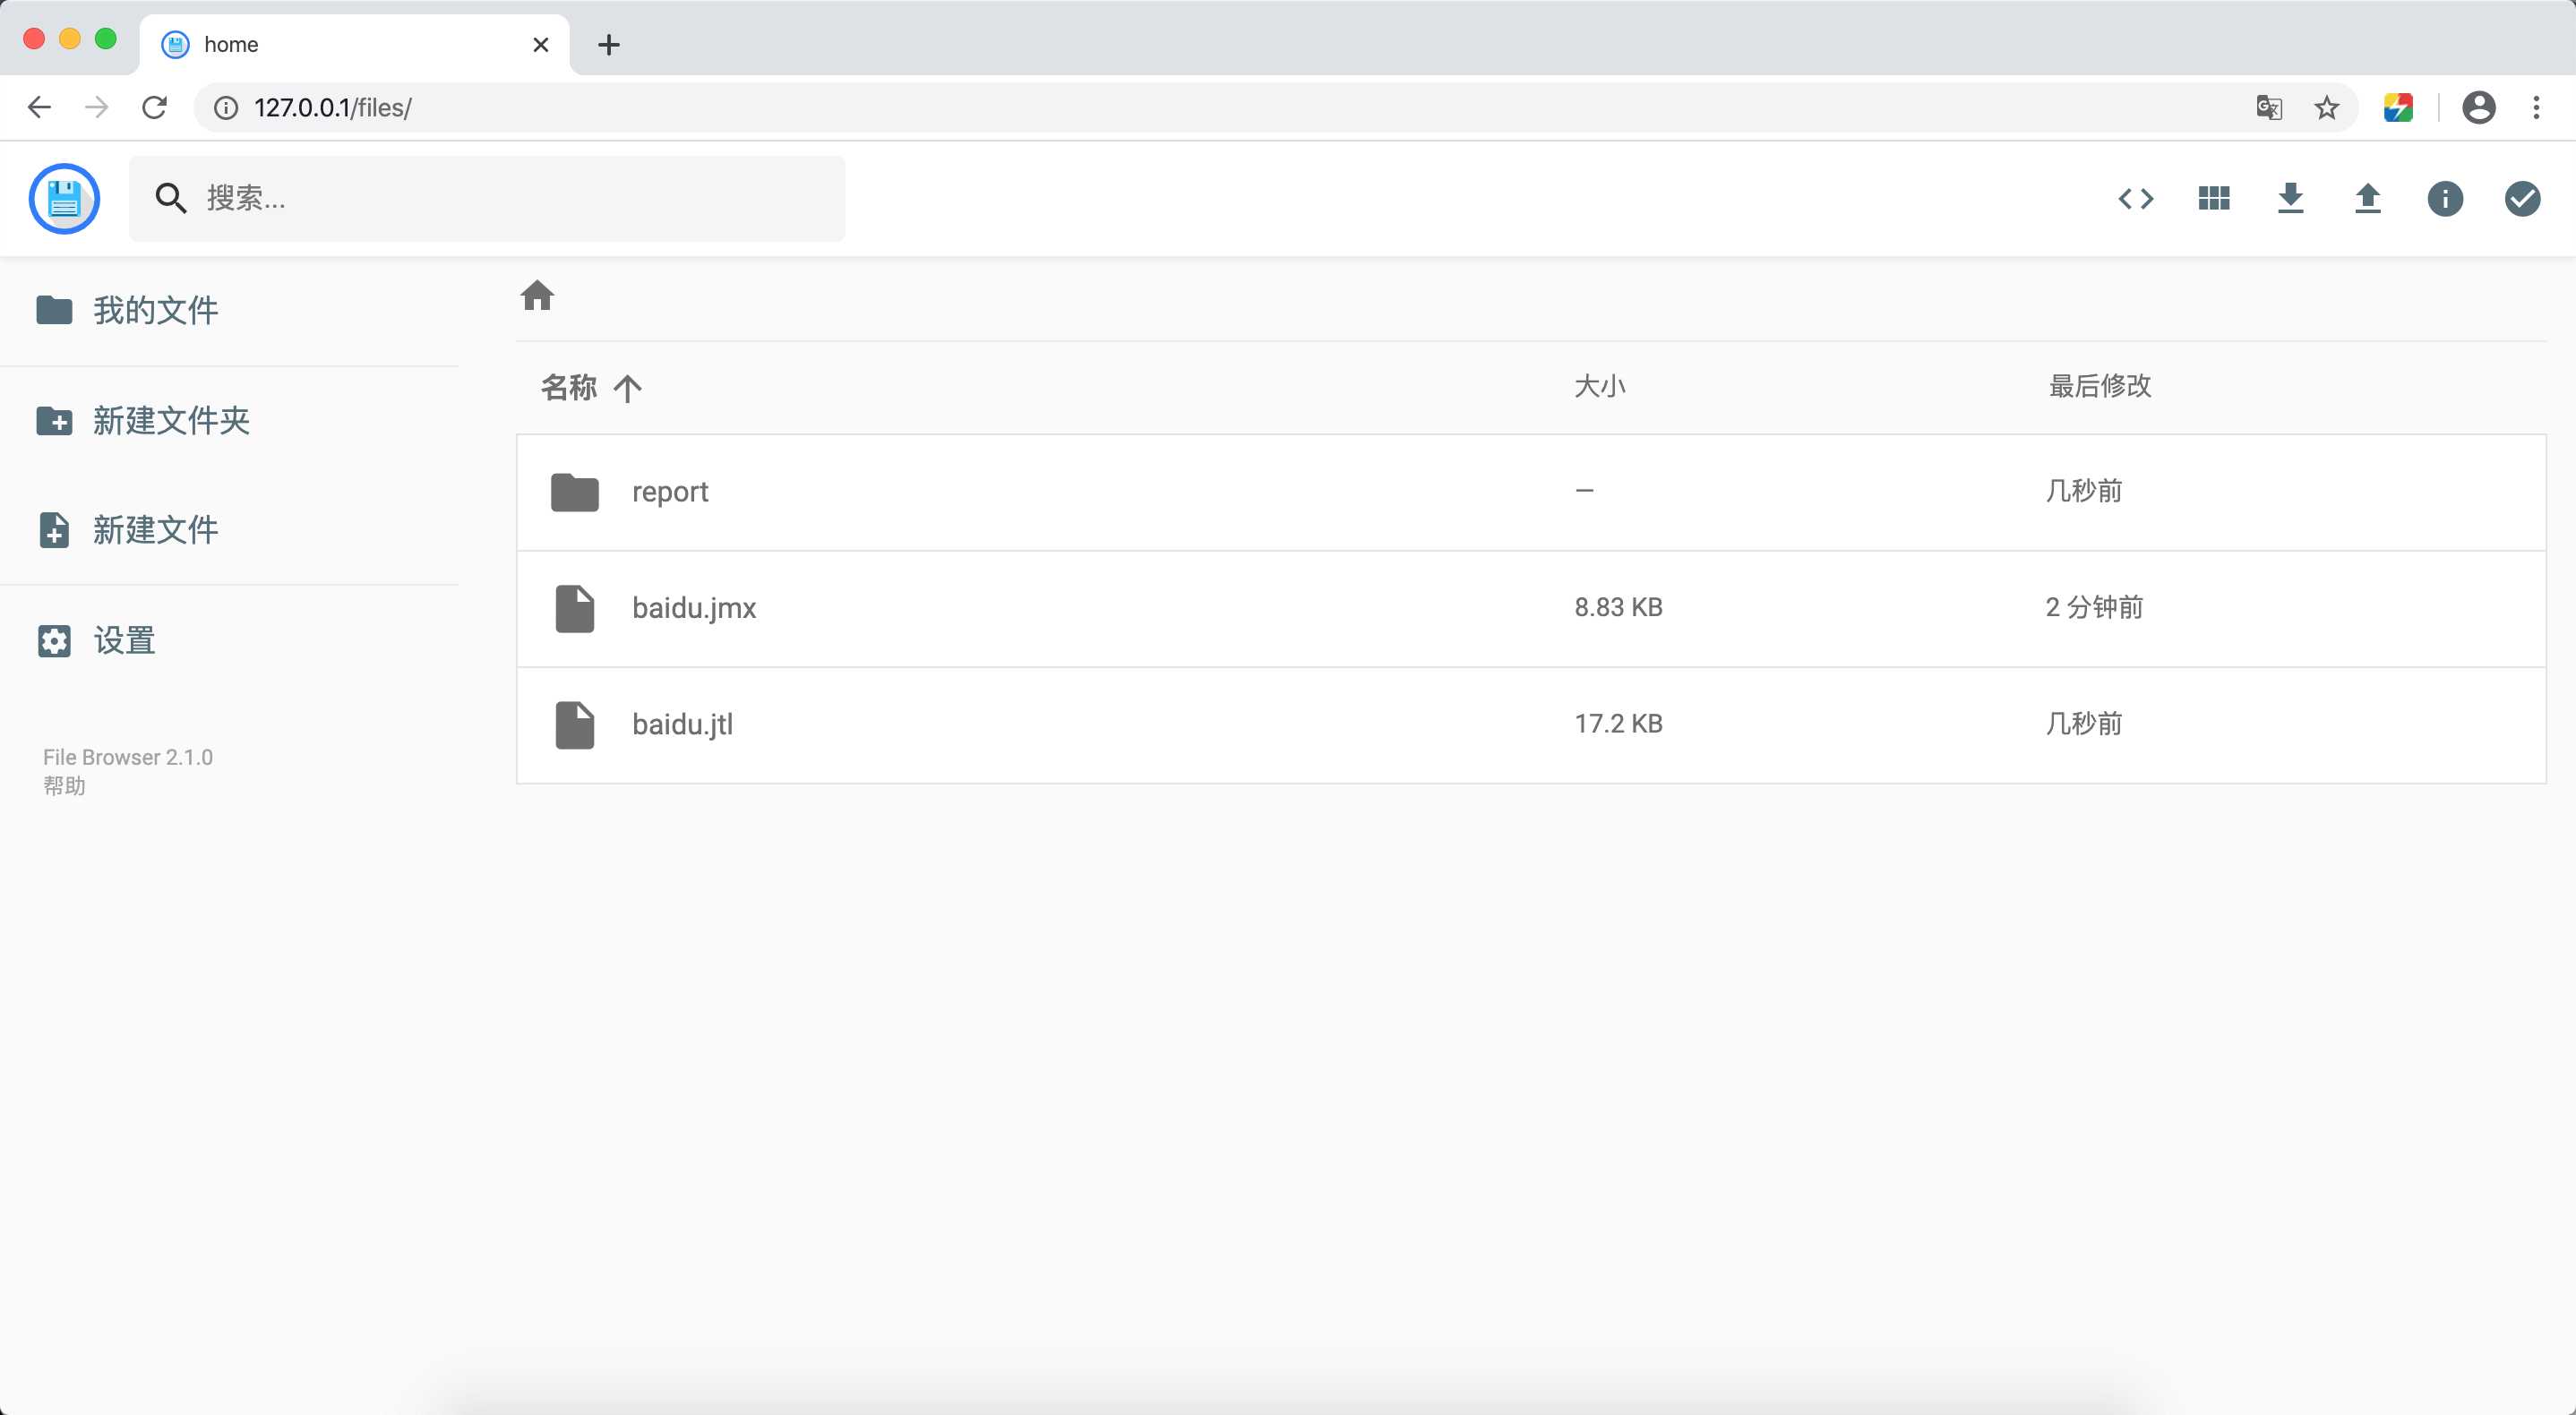Select the home browser tab
This screenshot has height=1415, width=2576.
tap(355, 44)
